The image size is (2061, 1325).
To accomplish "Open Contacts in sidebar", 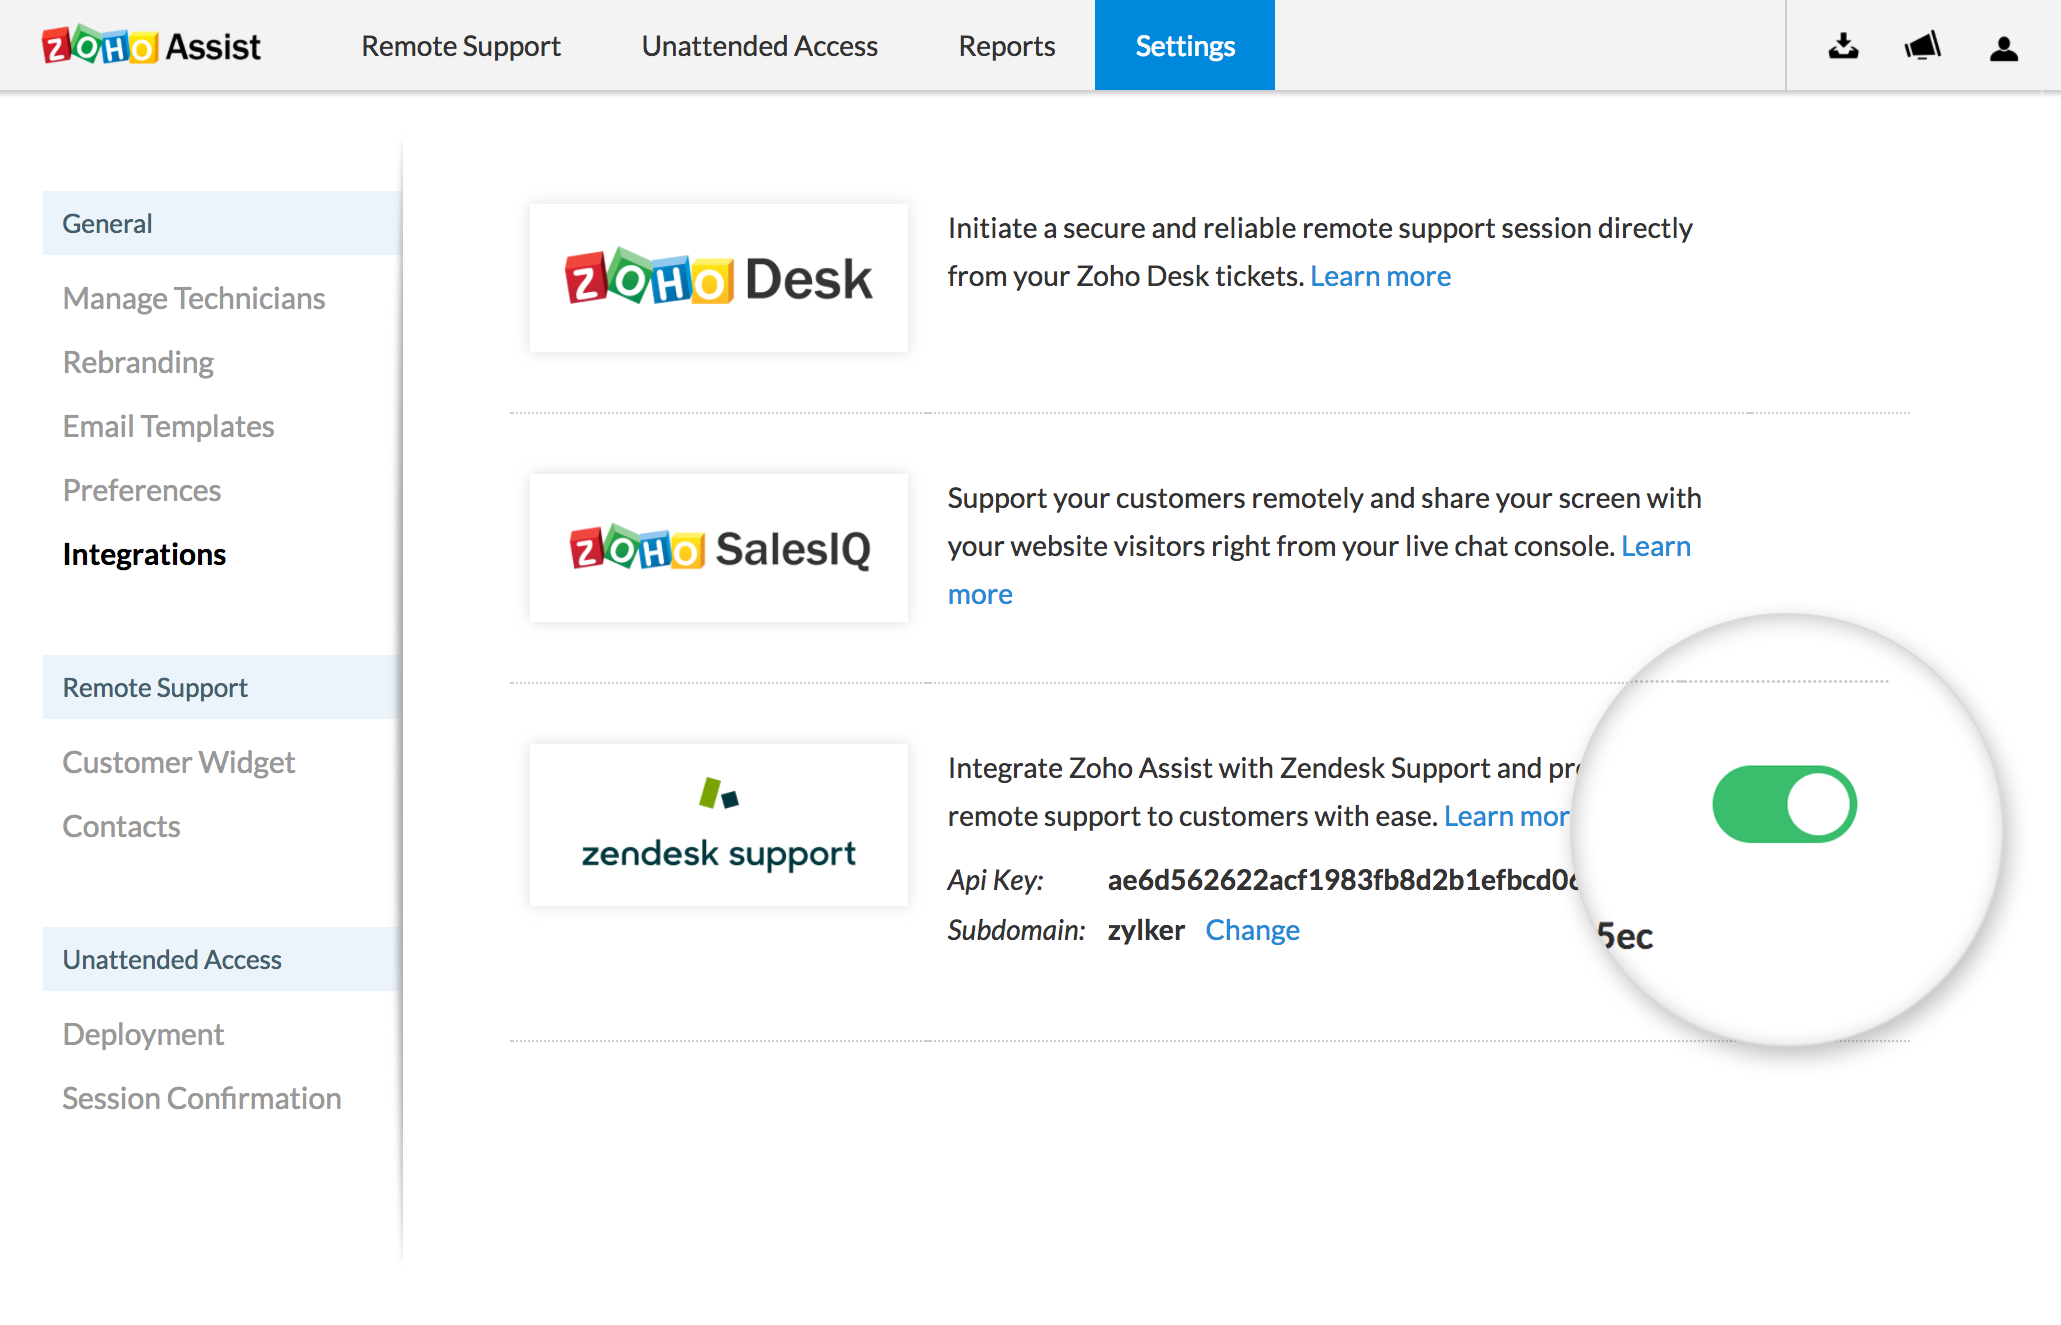I will tap(121, 826).
